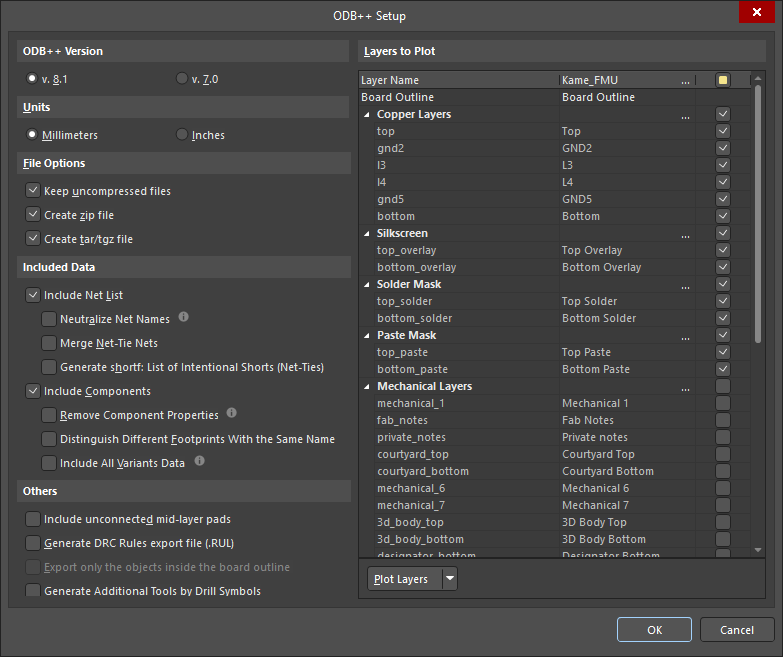783x657 pixels.
Task: Enable Generate DRC Rules export file
Action: coord(33,543)
